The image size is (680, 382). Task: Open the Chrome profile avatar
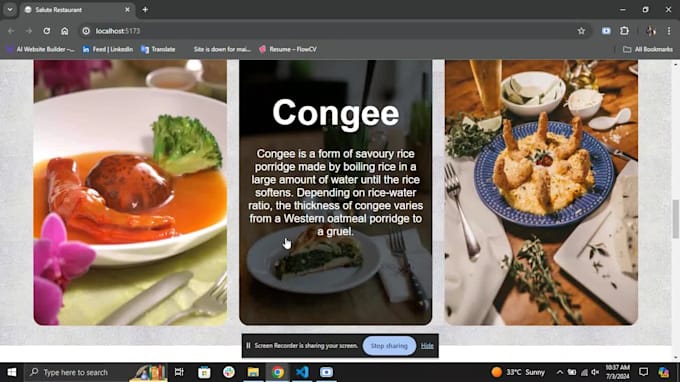(651, 31)
